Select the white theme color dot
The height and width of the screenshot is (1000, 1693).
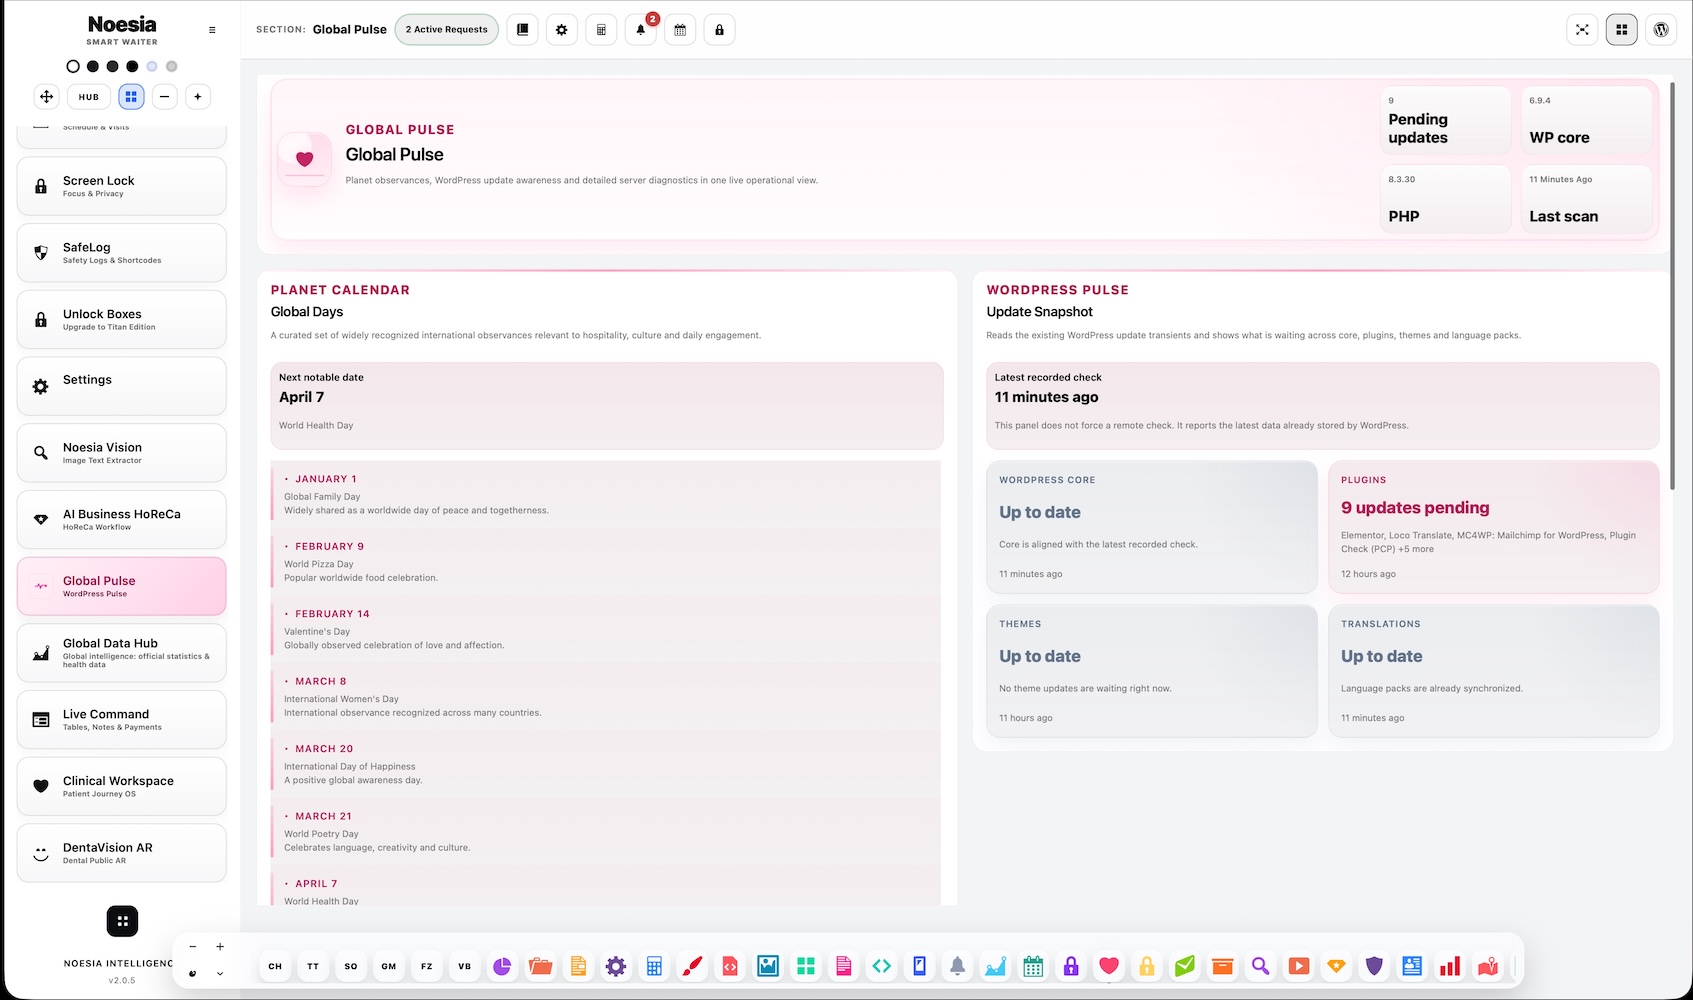pyautogui.click(x=73, y=67)
